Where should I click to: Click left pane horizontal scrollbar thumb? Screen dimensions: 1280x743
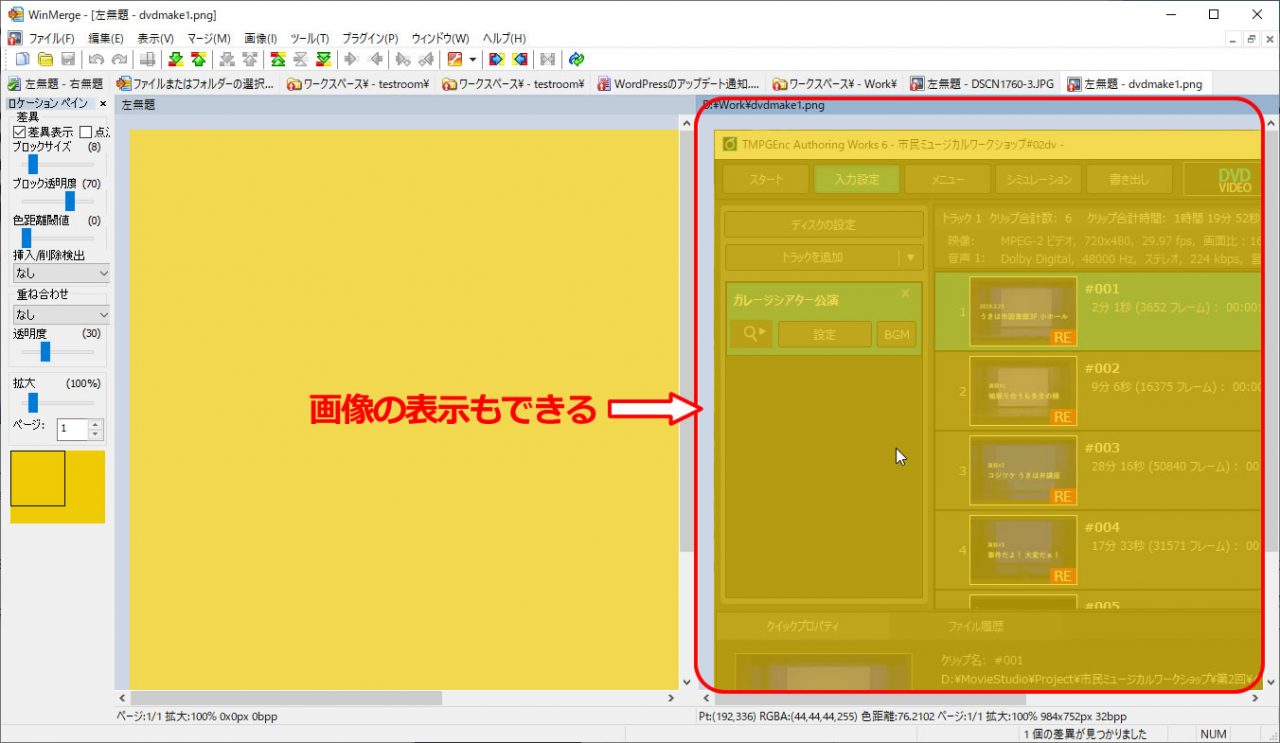click(286, 698)
